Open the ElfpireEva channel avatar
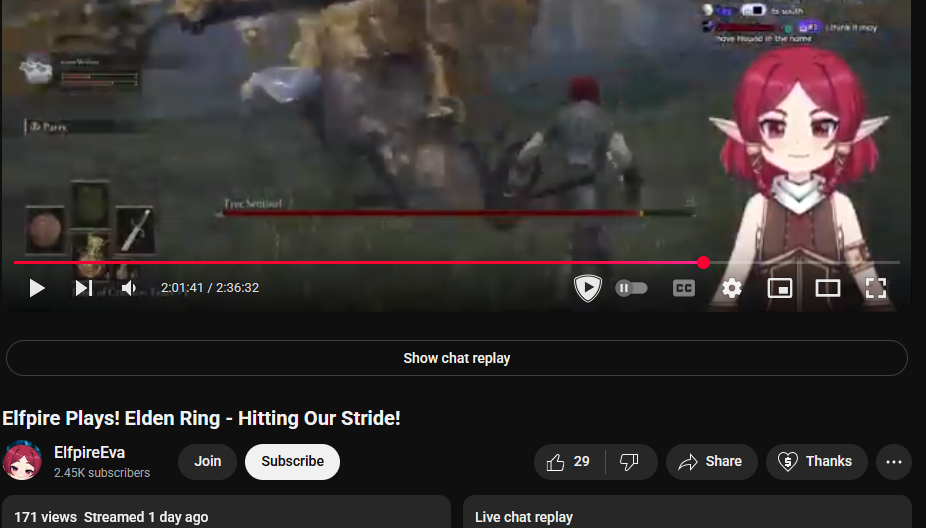The width and height of the screenshot is (926, 528). click(22, 461)
